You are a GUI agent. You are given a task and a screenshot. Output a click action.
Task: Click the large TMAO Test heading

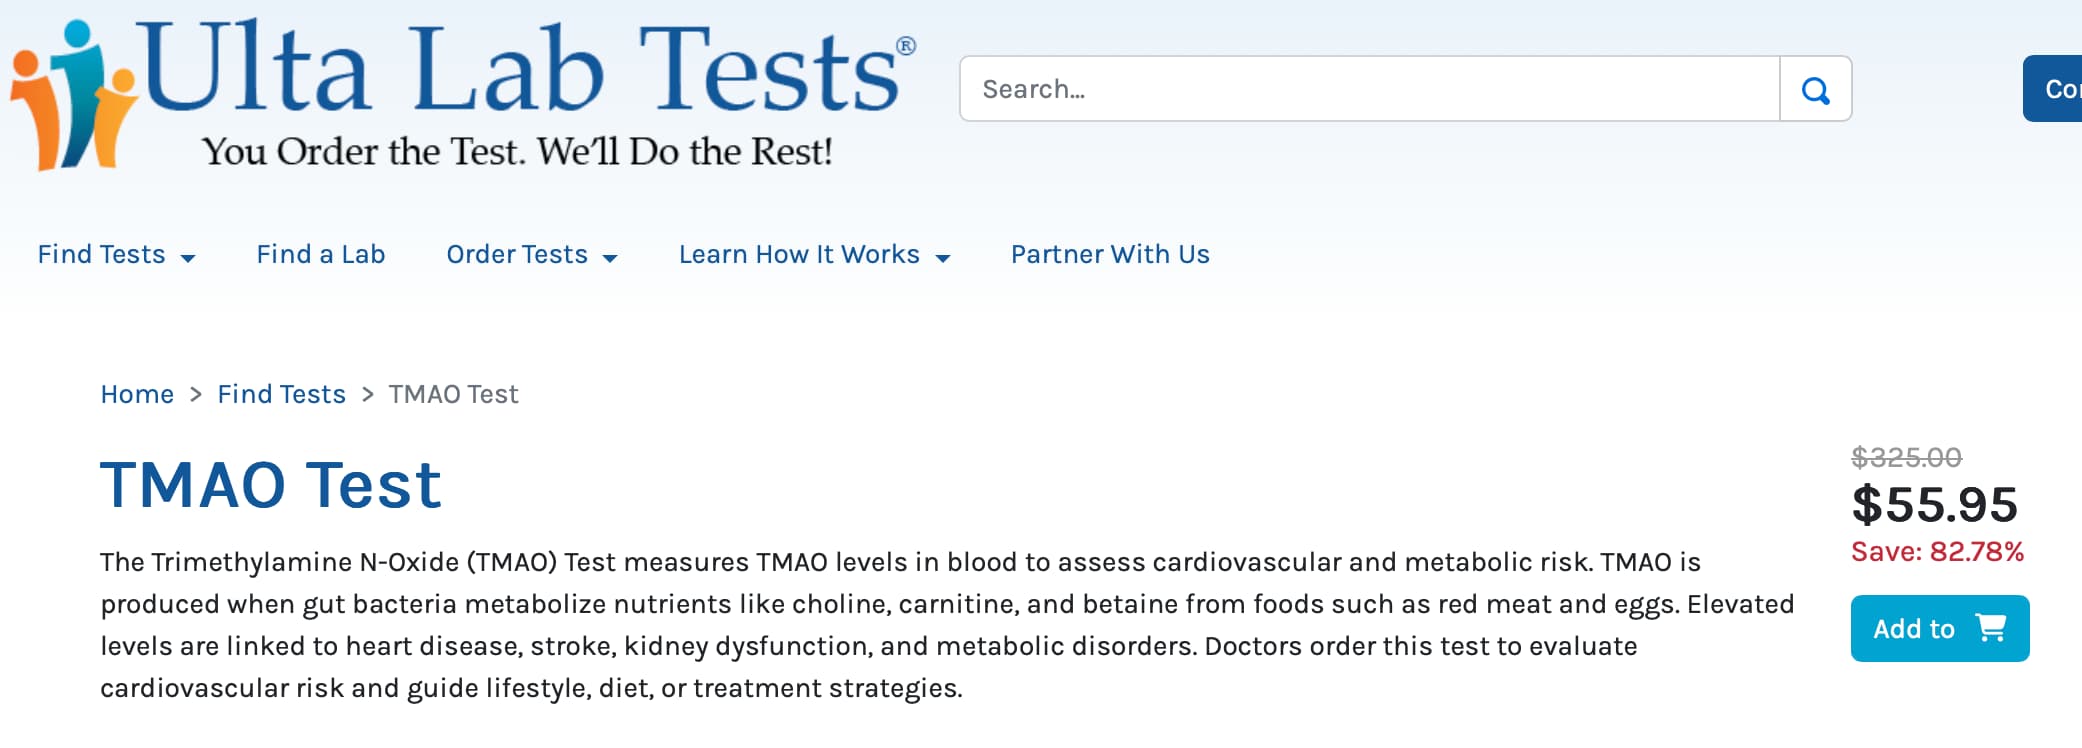270,485
